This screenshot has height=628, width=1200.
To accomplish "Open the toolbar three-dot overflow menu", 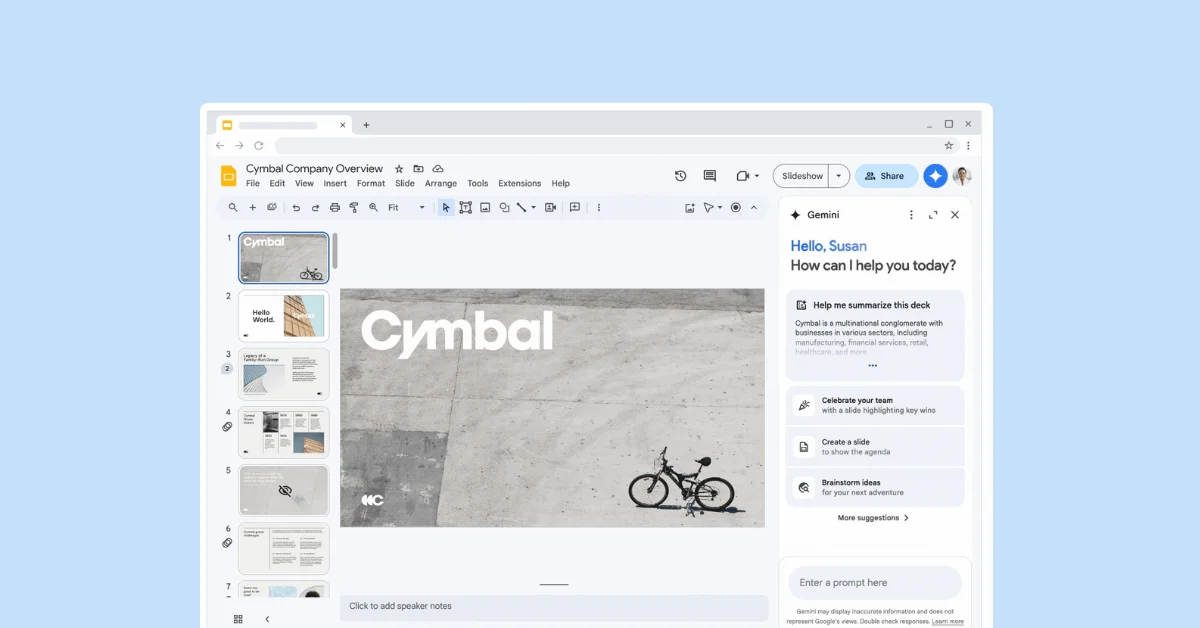I will coord(599,208).
